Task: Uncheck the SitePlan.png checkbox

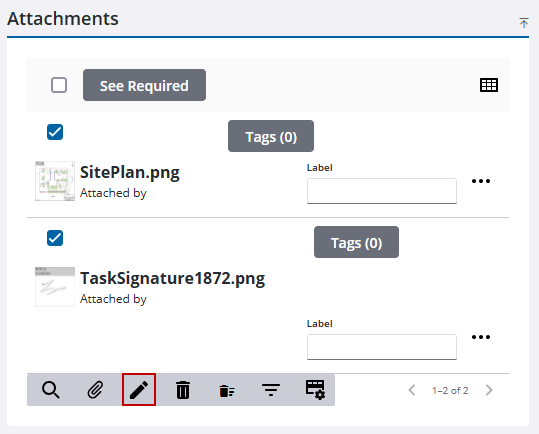Action: tap(55, 132)
